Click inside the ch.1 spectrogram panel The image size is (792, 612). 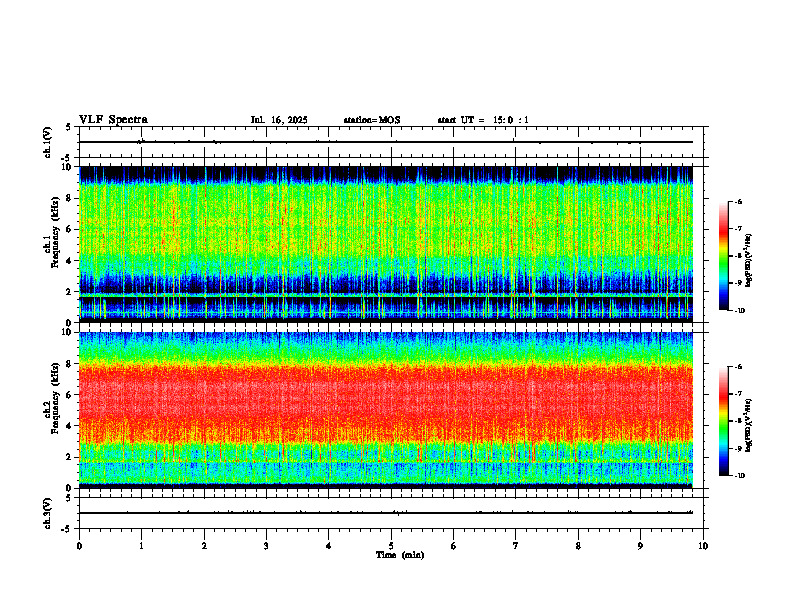tap(386, 244)
